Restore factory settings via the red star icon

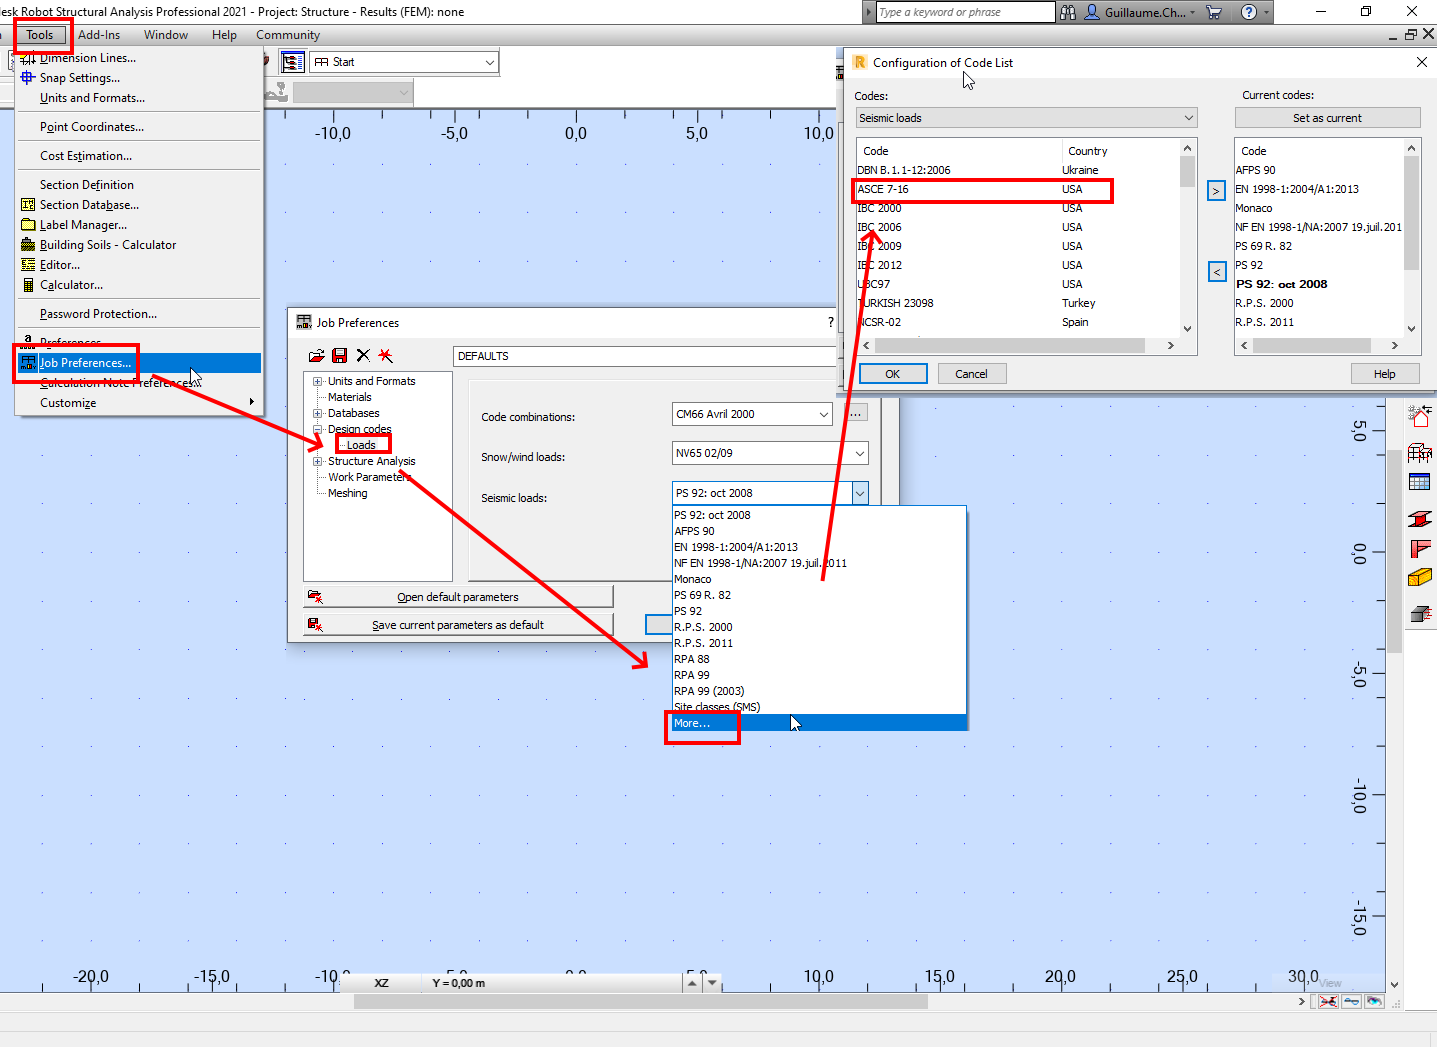point(385,355)
